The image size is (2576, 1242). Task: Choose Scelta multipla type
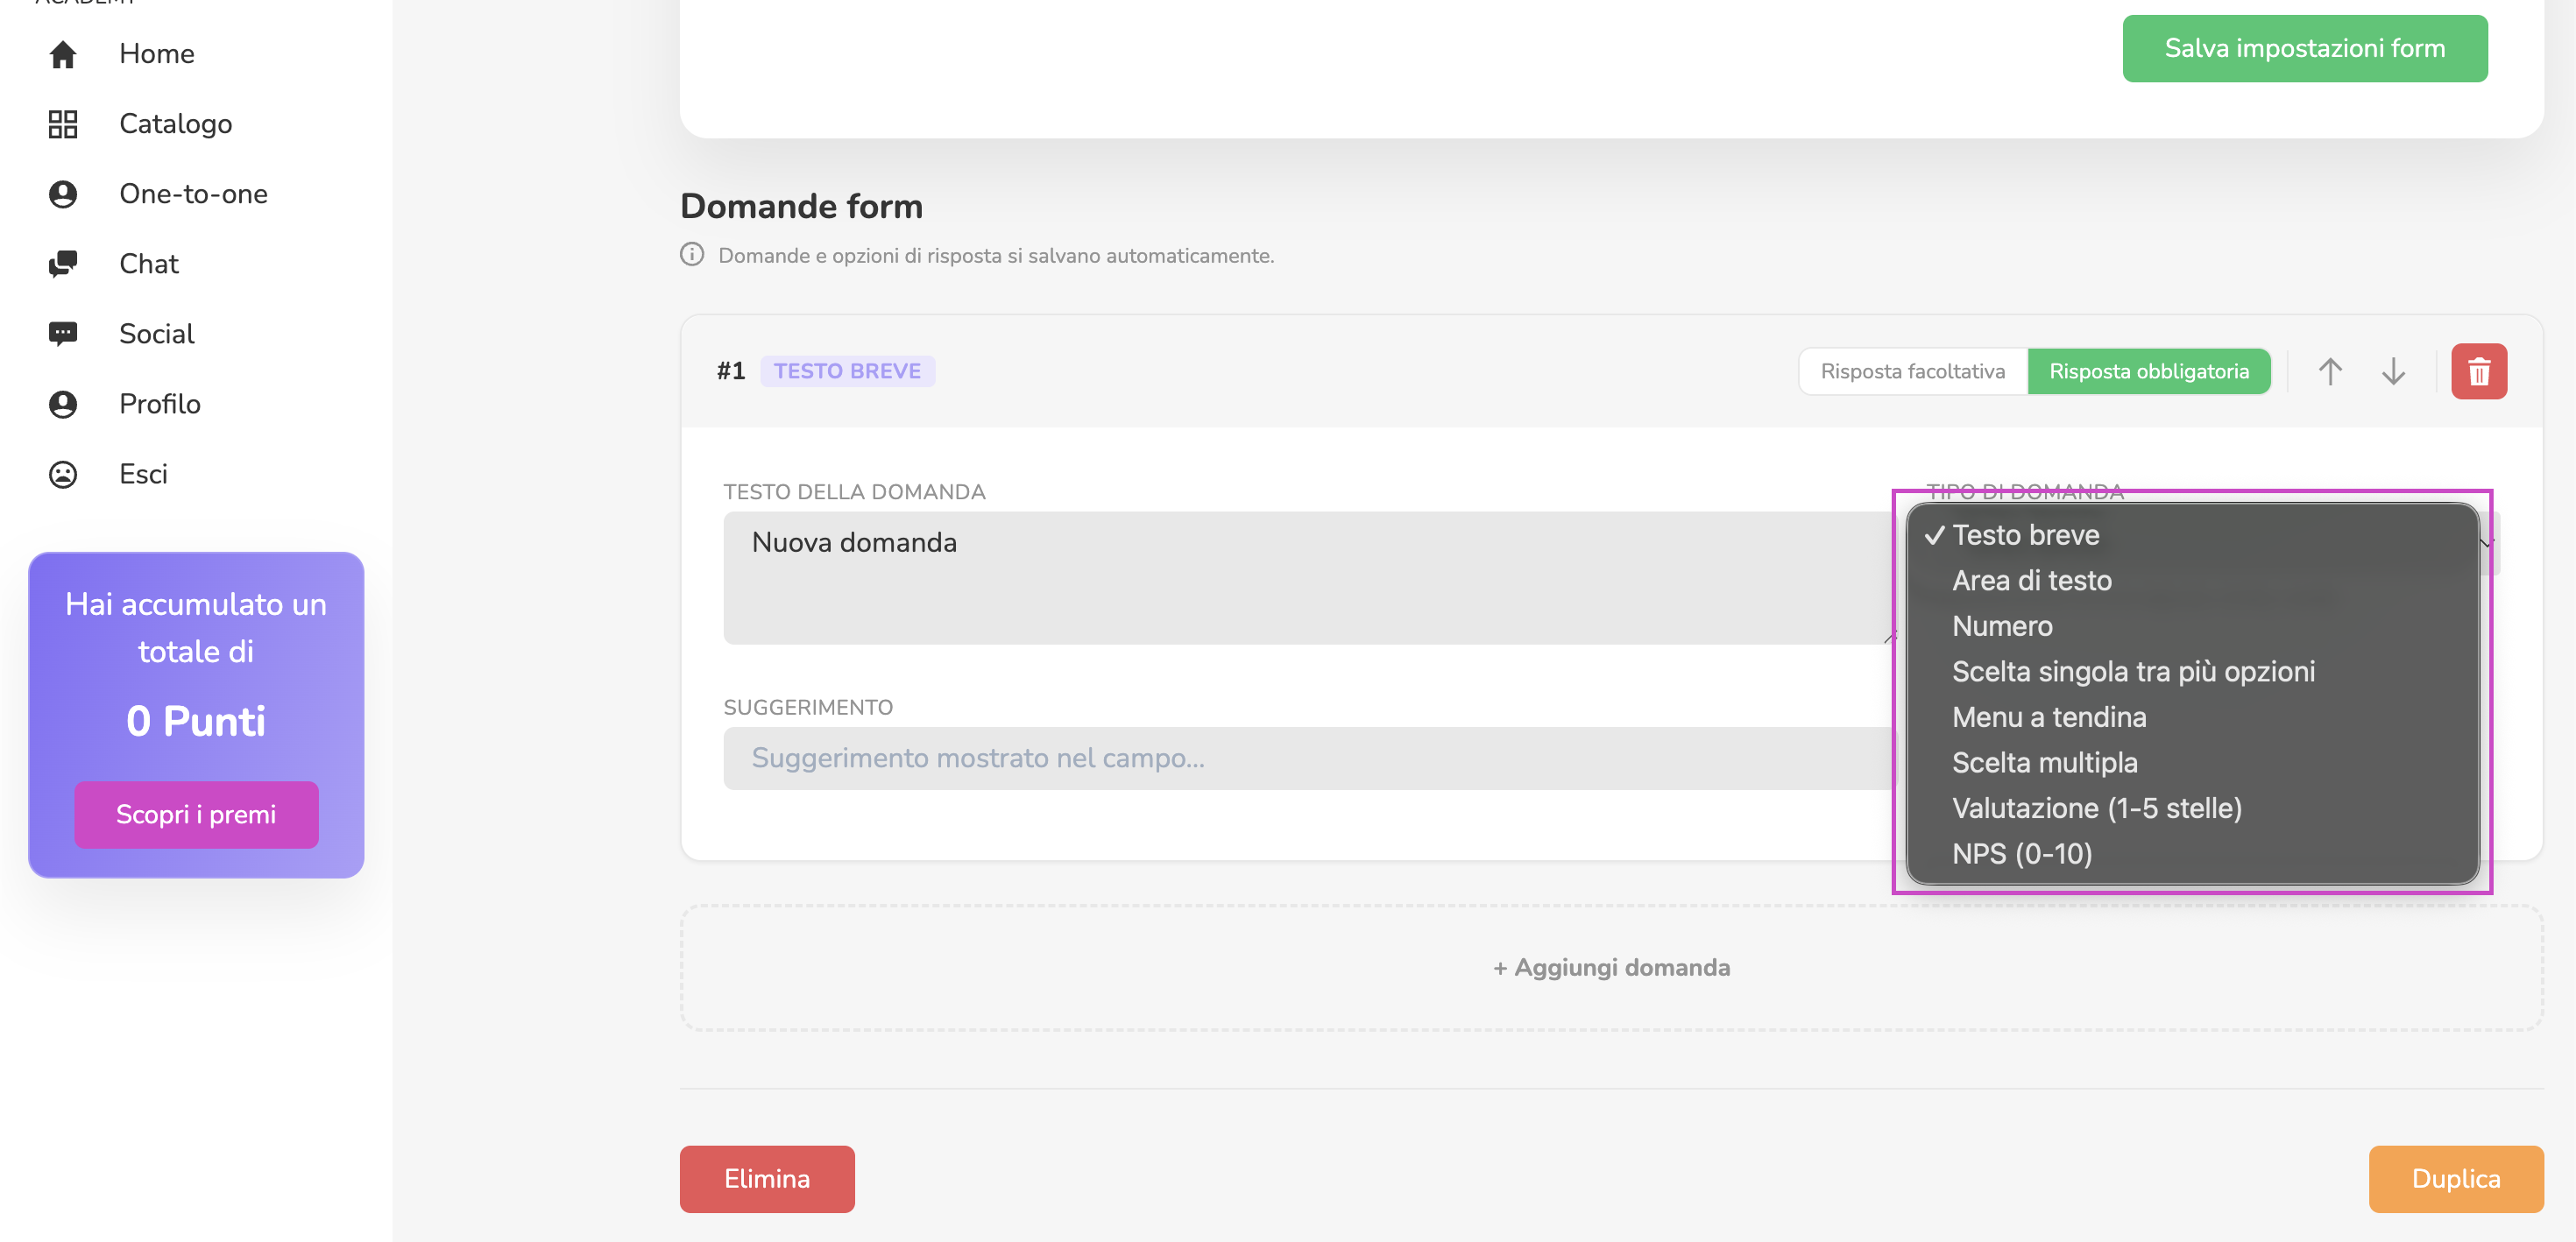tap(2191, 763)
